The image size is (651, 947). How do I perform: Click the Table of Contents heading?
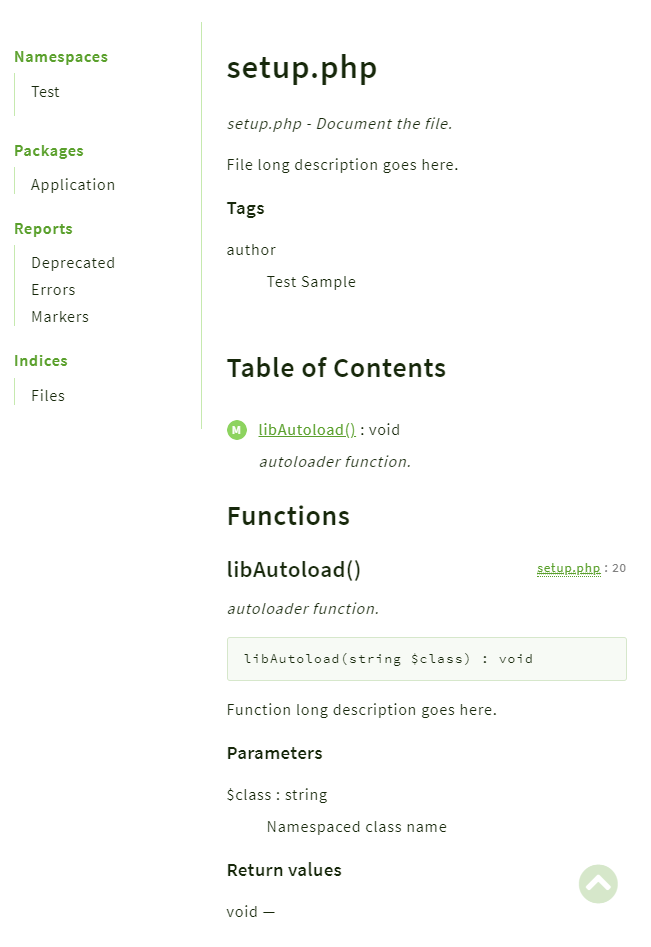coord(336,367)
